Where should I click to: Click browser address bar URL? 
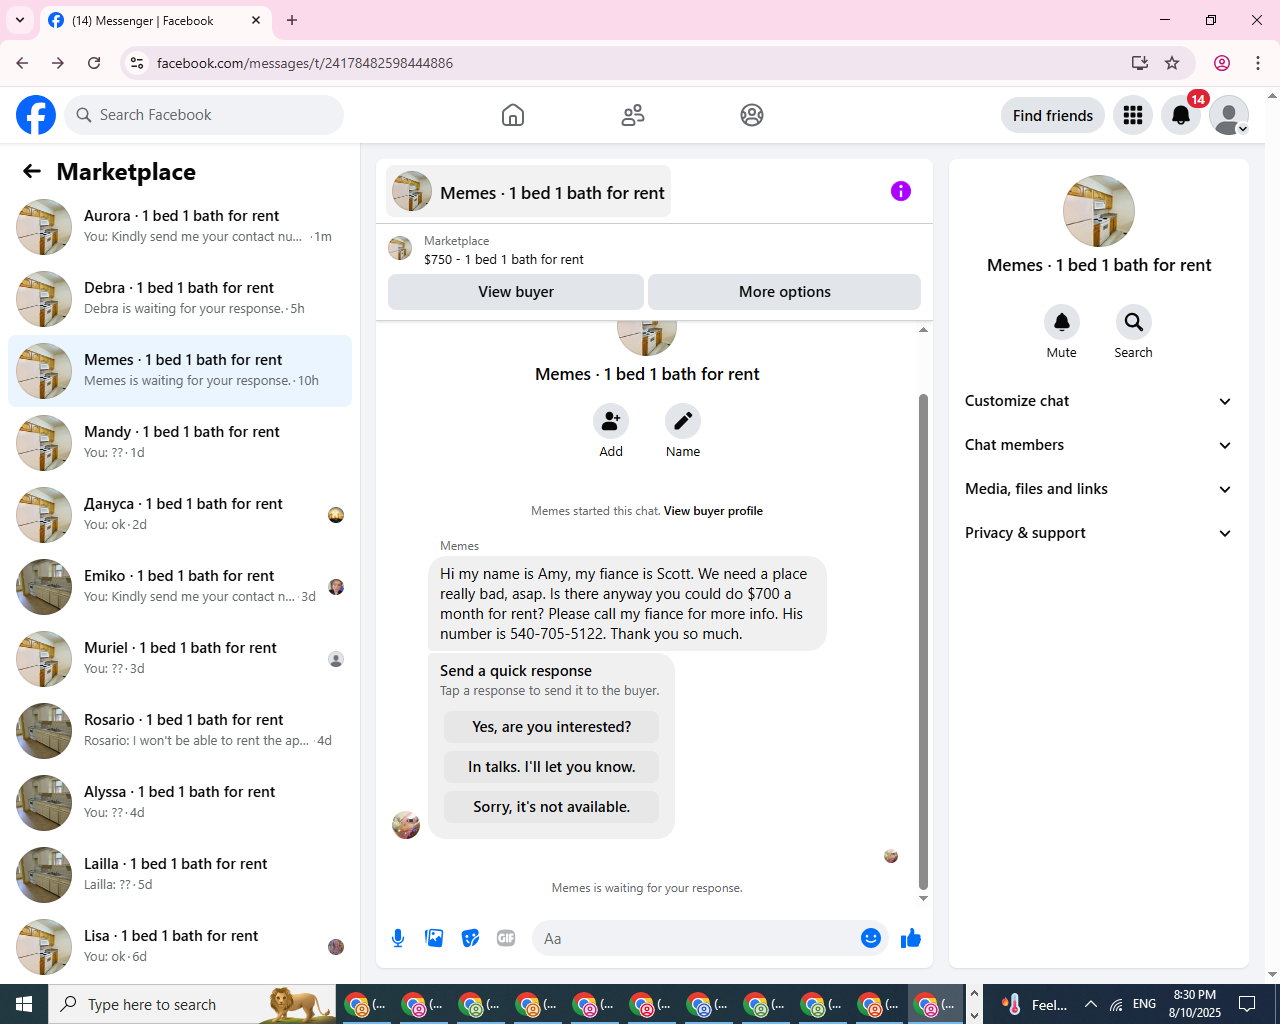click(305, 63)
